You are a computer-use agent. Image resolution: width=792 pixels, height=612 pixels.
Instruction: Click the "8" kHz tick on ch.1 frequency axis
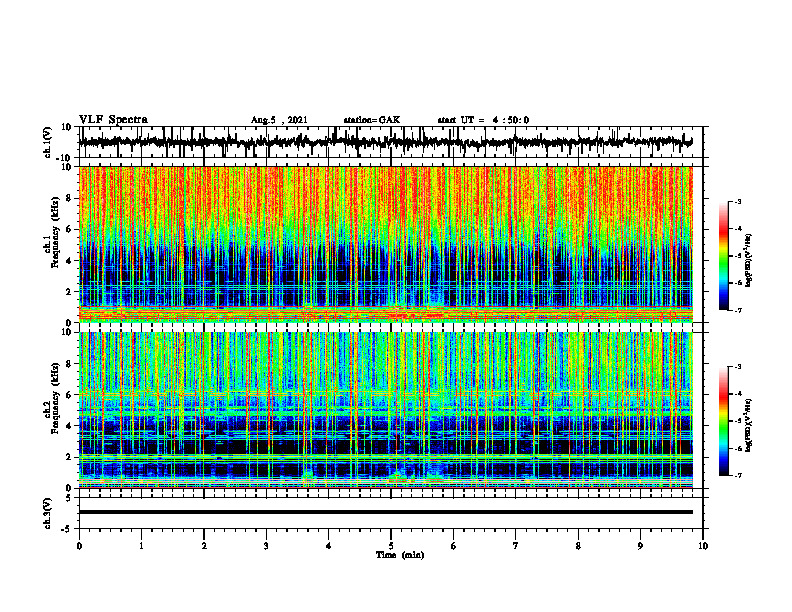pos(69,198)
